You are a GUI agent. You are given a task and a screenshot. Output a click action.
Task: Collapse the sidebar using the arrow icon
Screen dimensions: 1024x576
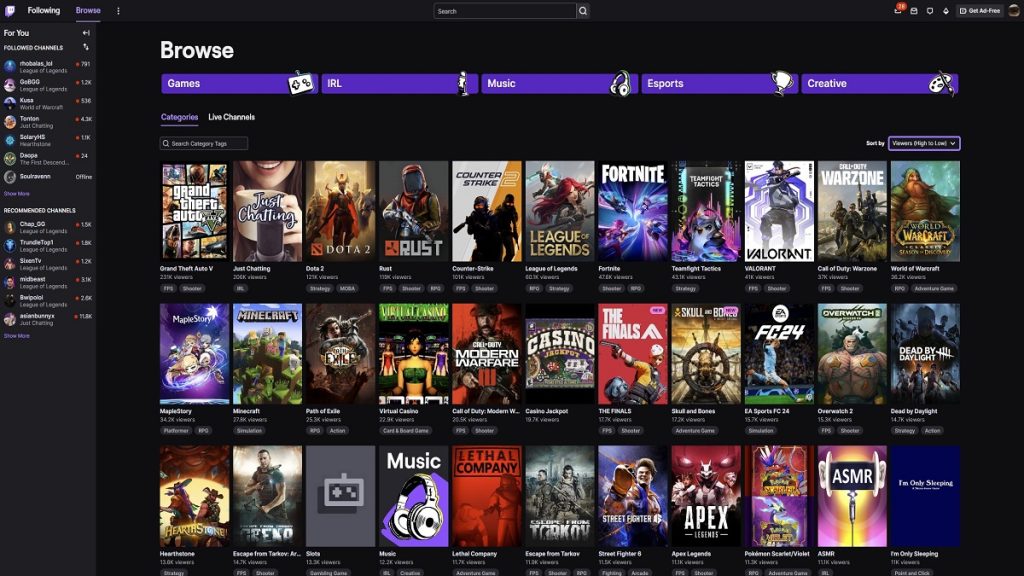click(x=86, y=33)
